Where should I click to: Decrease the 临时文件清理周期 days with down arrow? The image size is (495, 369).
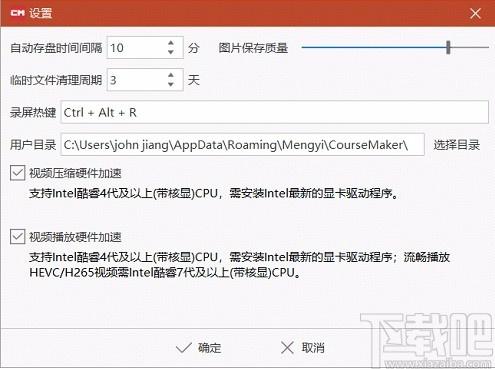[x=171, y=84]
